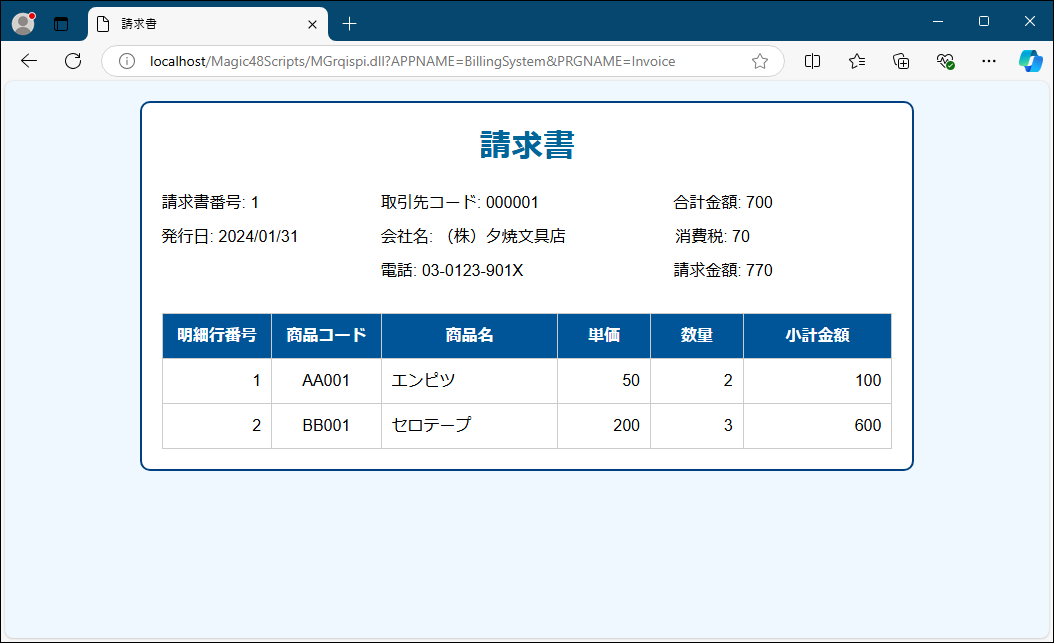Select the AA001 product code cell
This screenshot has height=643, width=1054.
click(326, 381)
